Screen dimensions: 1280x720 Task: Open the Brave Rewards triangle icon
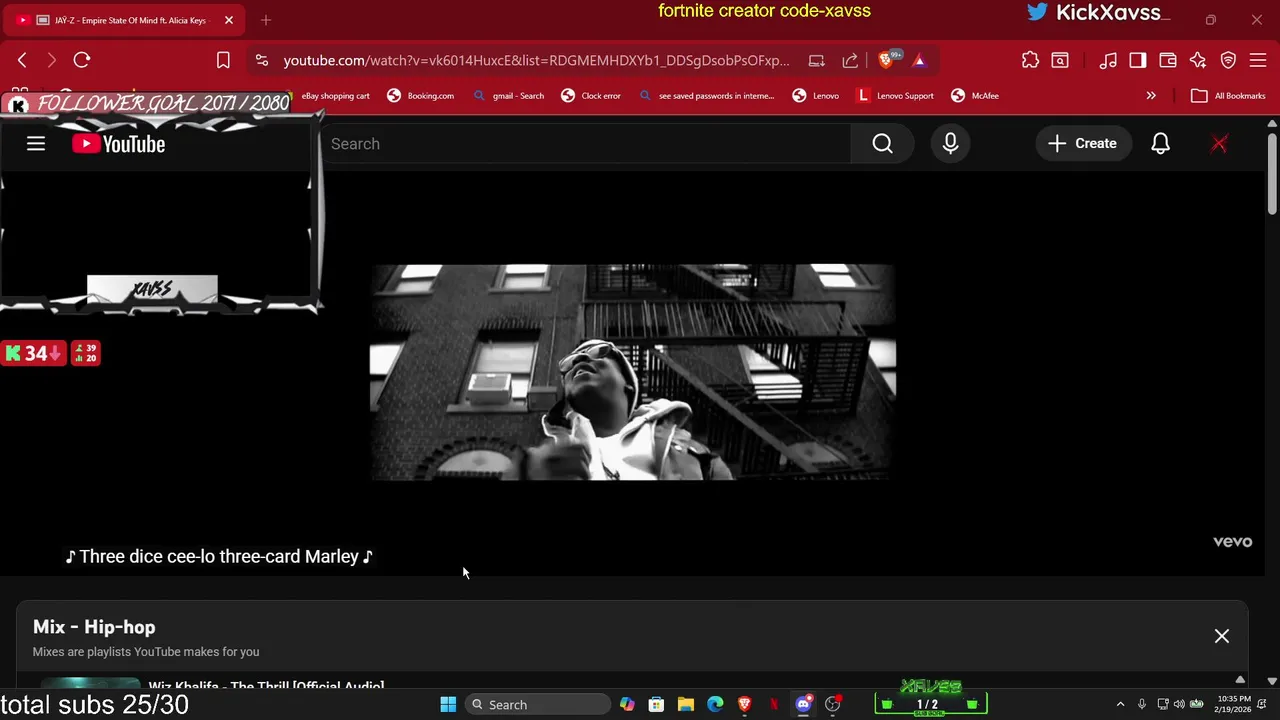point(919,60)
